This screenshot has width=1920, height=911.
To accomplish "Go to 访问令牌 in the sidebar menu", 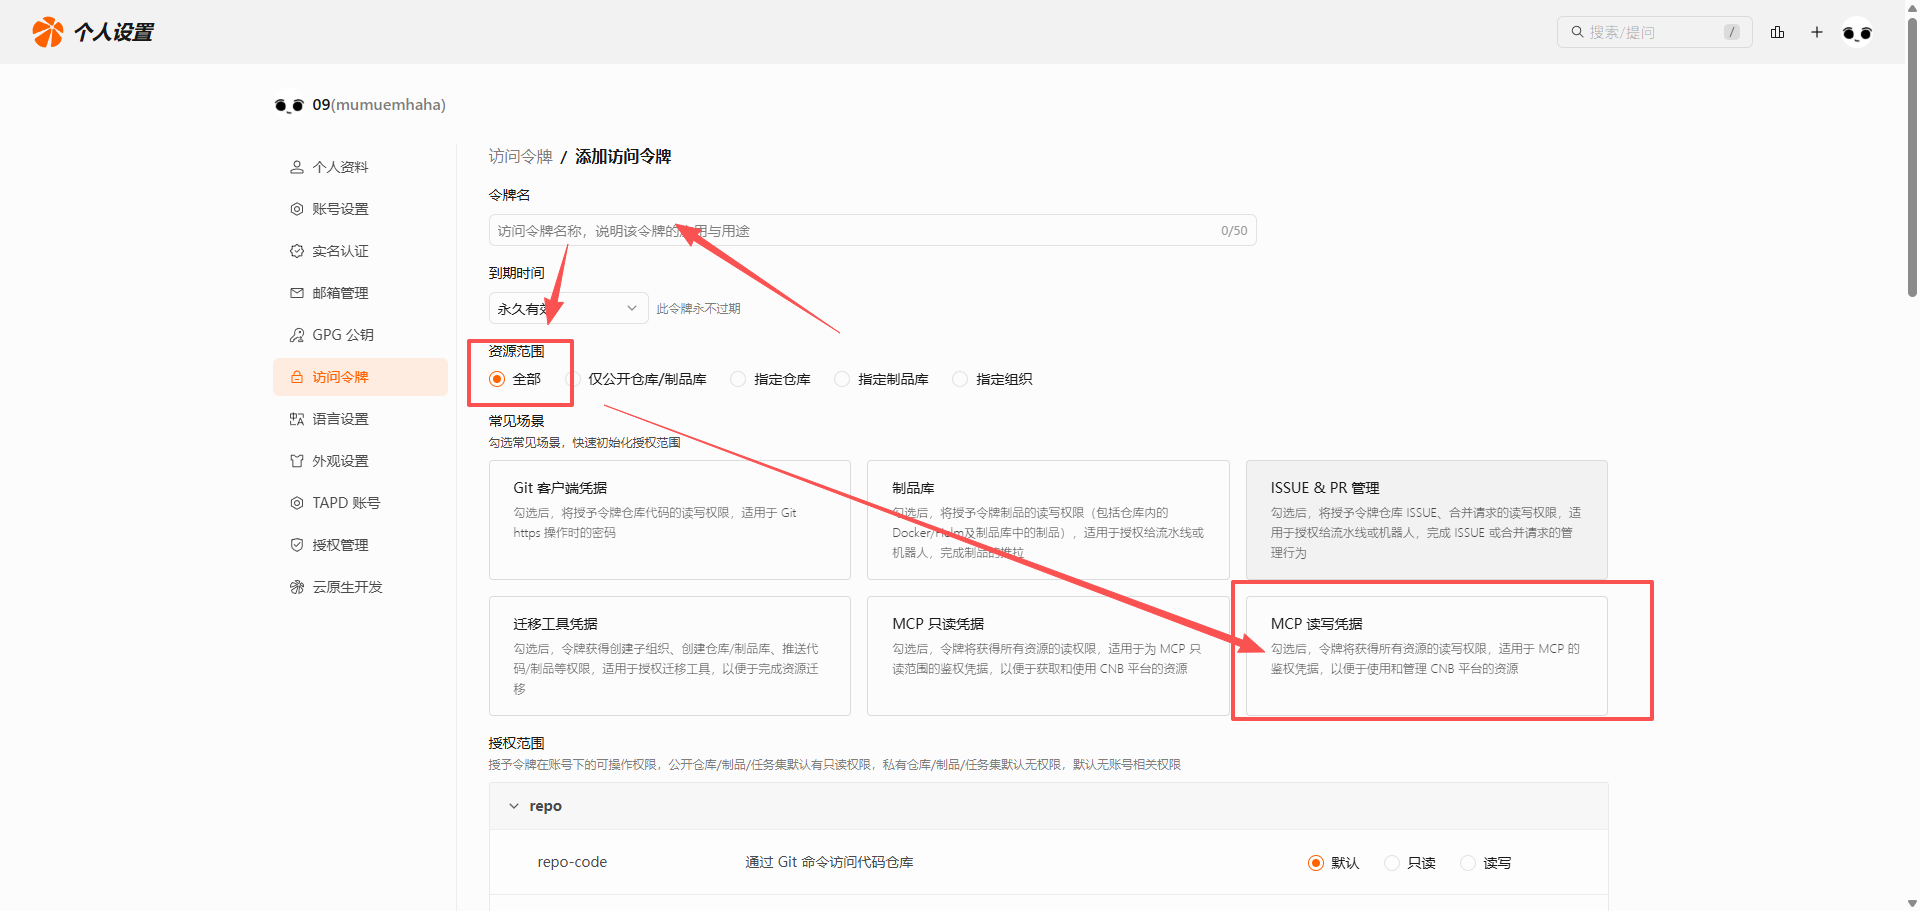I will [340, 377].
